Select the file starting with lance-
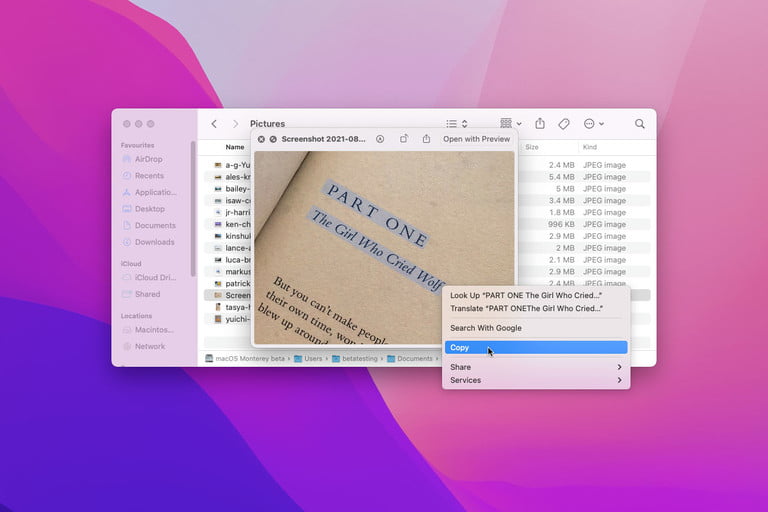768x512 pixels. (232, 248)
